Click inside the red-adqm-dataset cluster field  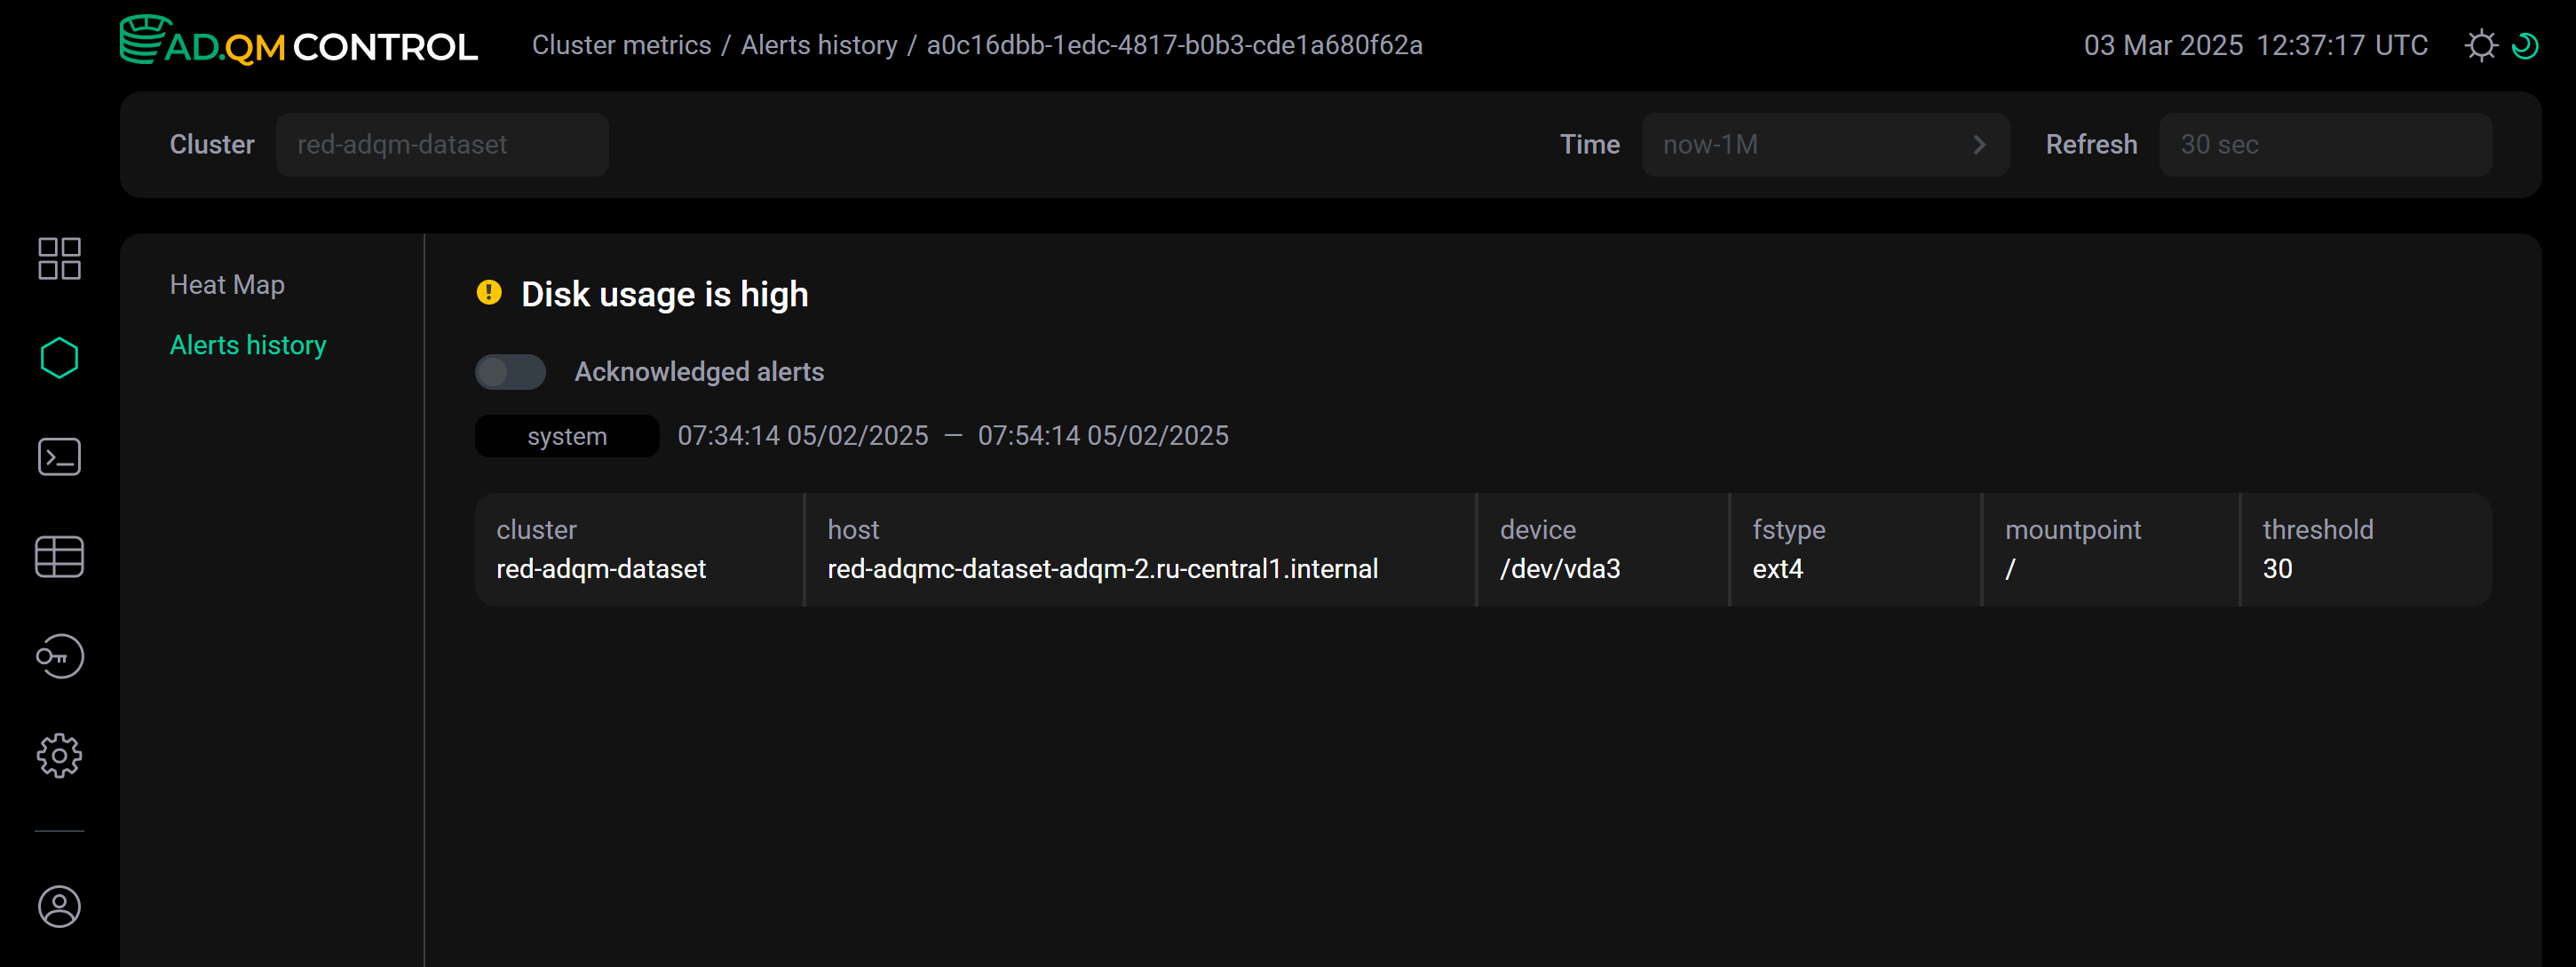(x=443, y=144)
